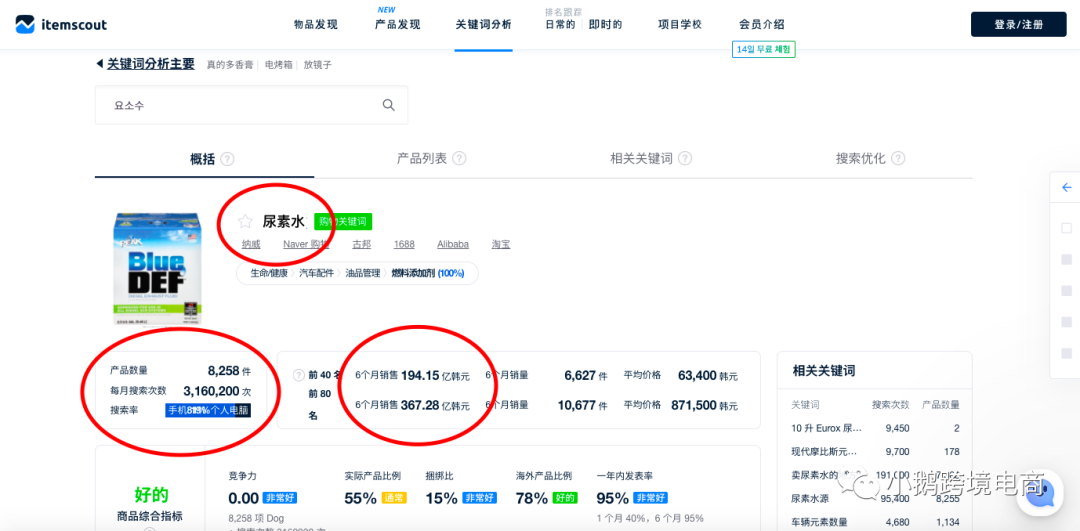Image resolution: width=1080 pixels, height=531 pixels.
Task: Click related keyword 车辆元素数量
Action: click(x=820, y=522)
